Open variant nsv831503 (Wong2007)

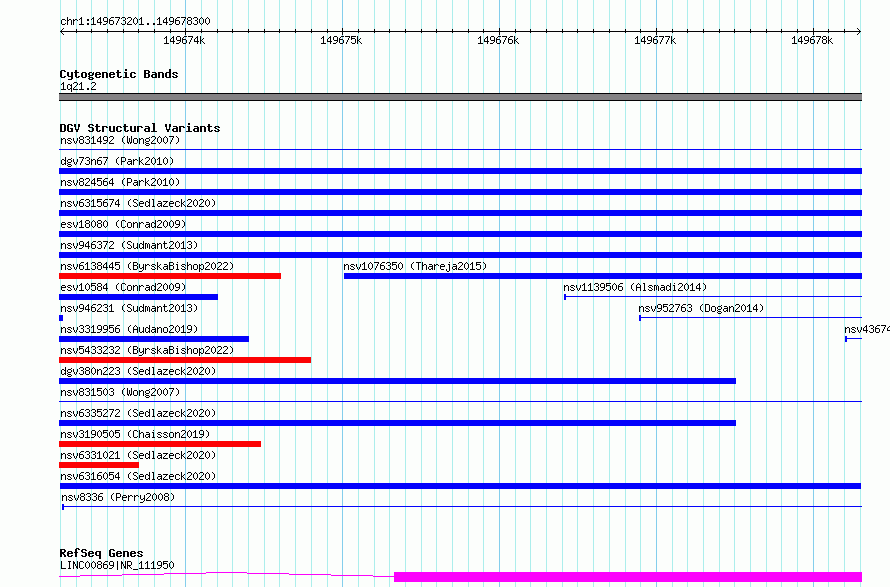point(120,392)
